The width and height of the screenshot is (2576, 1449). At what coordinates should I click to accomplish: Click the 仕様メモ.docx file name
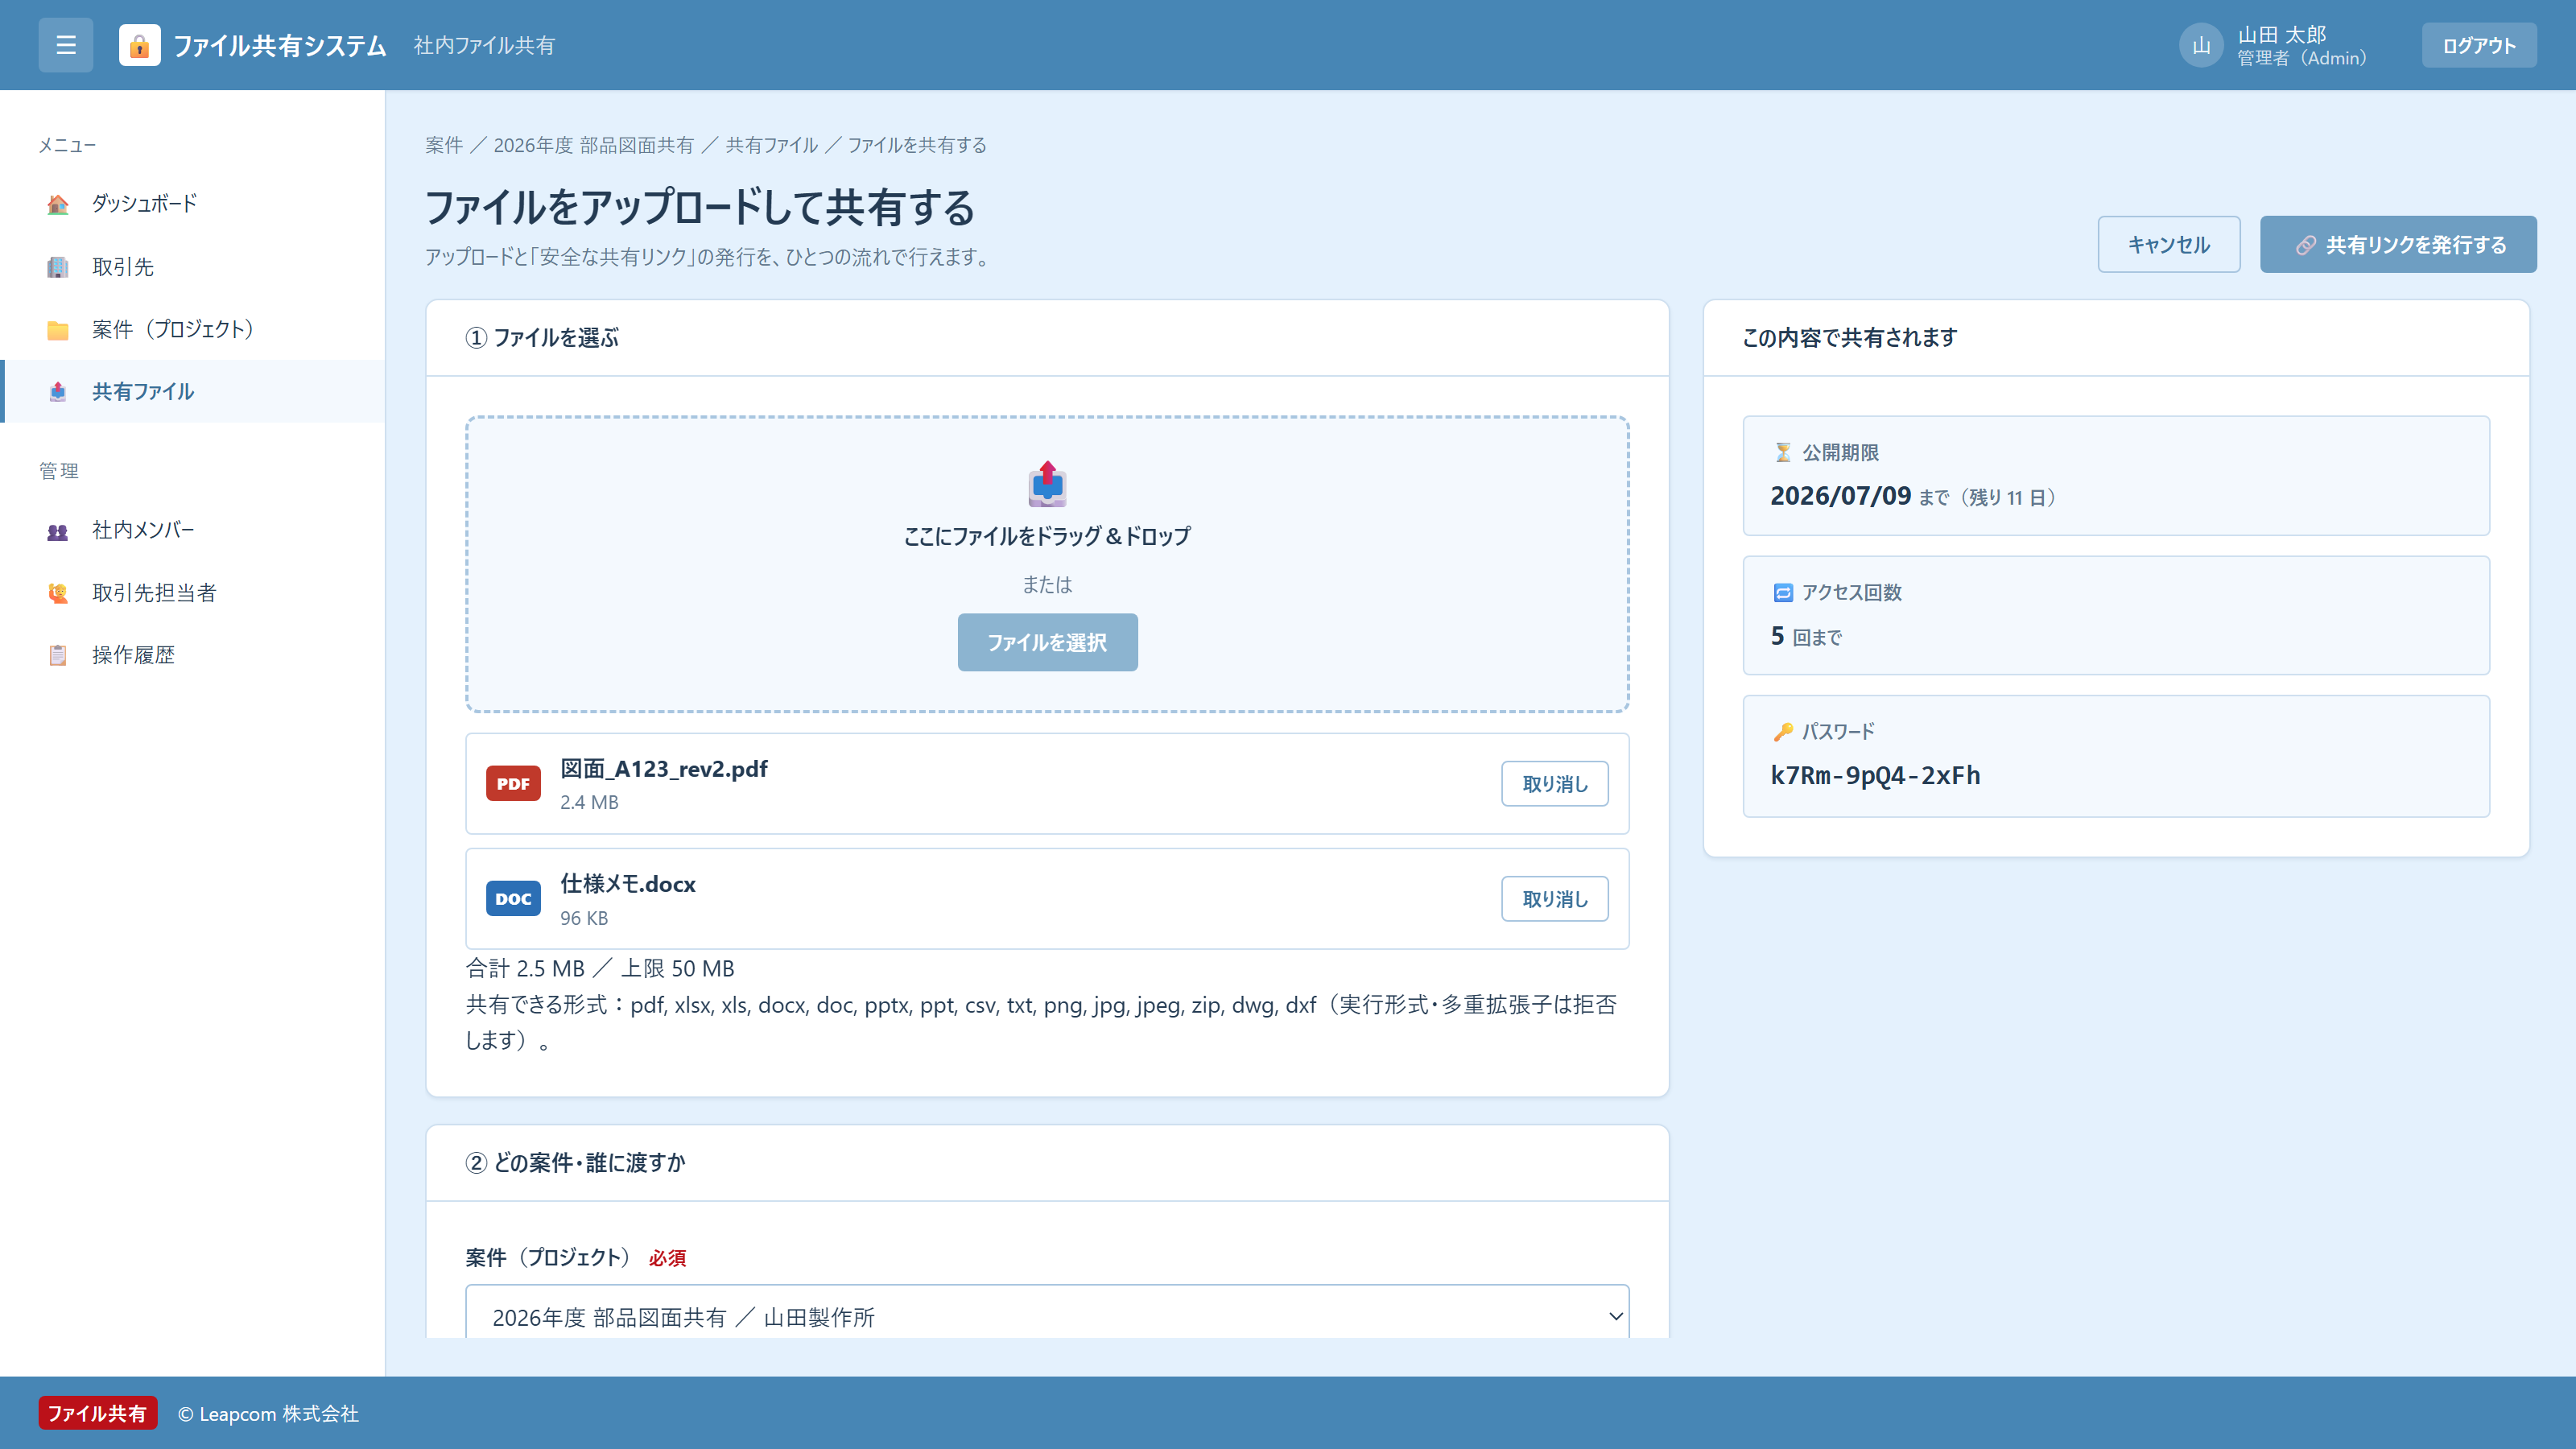pyautogui.click(x=628, y=884)
